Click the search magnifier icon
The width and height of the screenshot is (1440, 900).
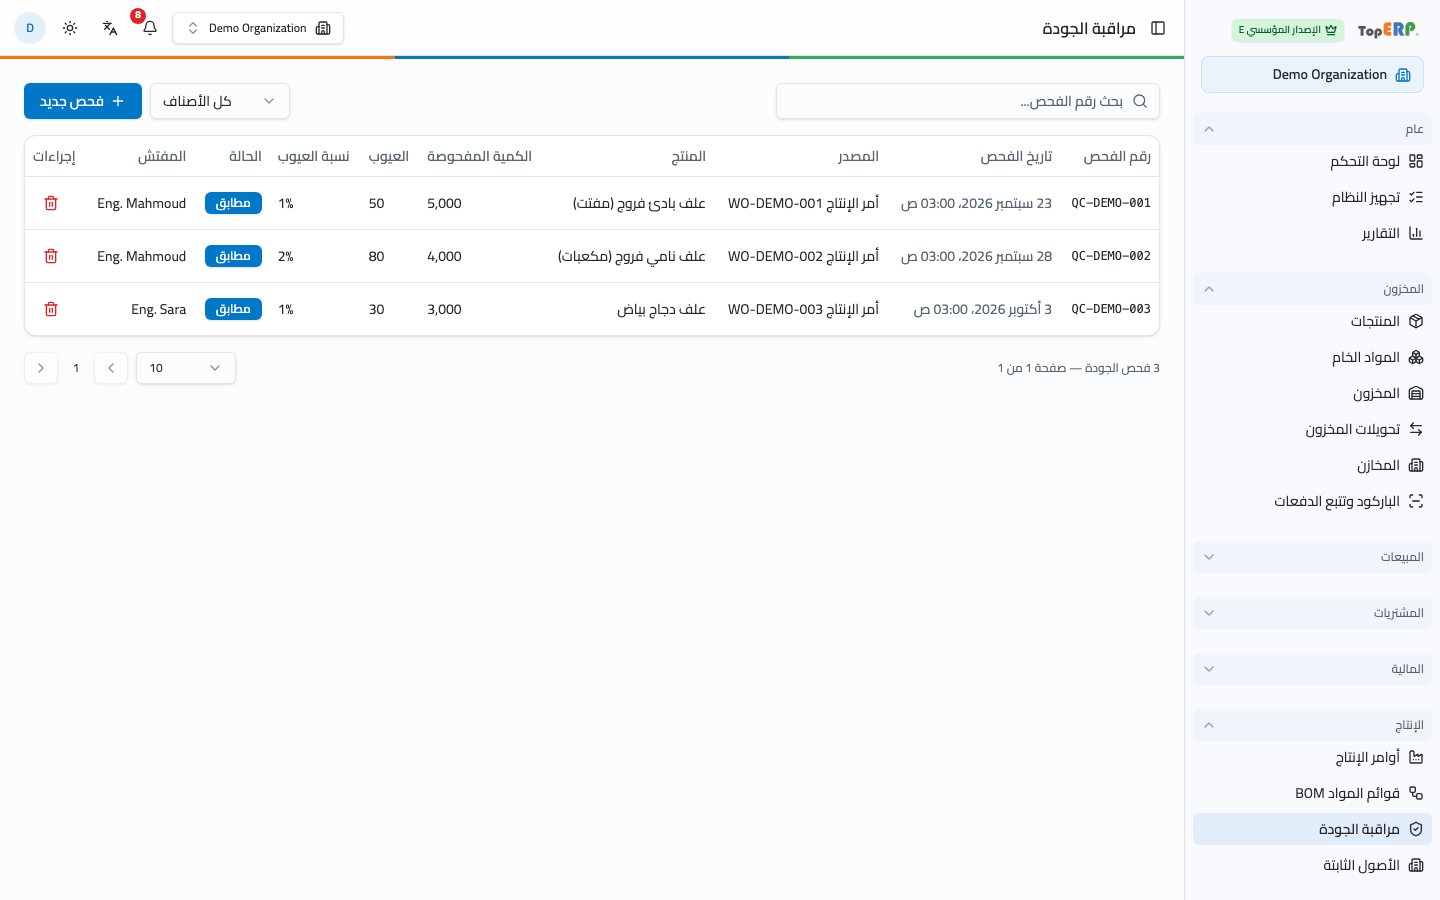(1140, 101)
